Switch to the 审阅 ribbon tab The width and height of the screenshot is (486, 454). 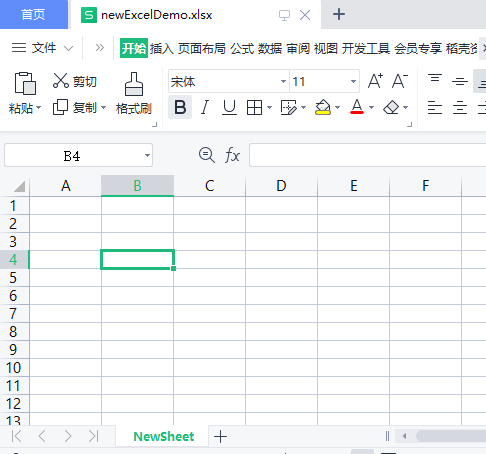298,49
